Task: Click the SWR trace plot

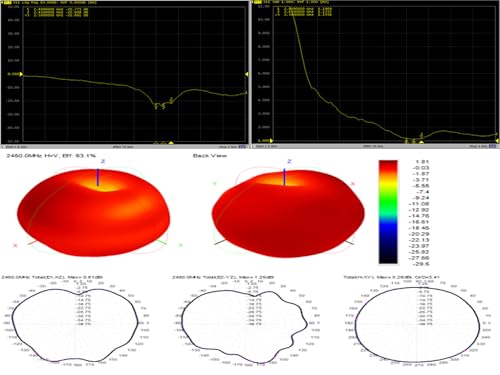Action: click(384, 74)
